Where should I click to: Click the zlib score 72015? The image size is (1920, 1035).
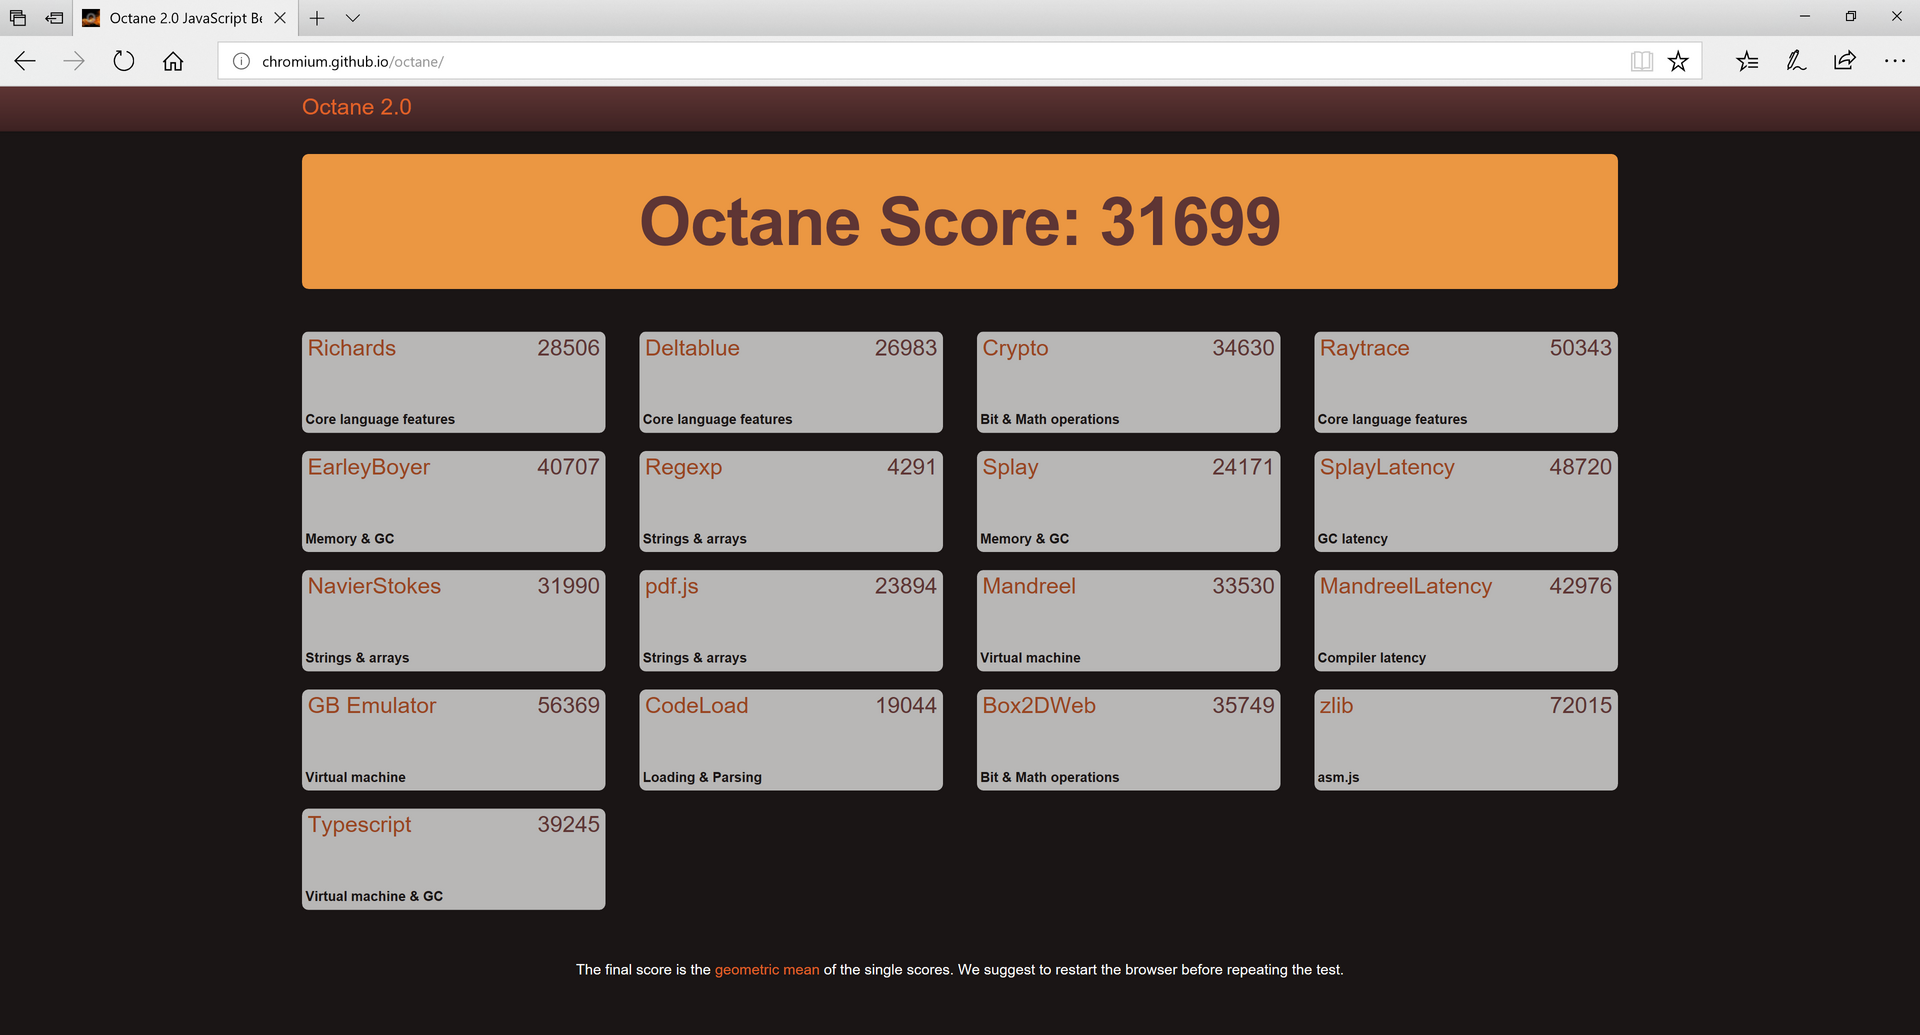[x=1581, y=706]
